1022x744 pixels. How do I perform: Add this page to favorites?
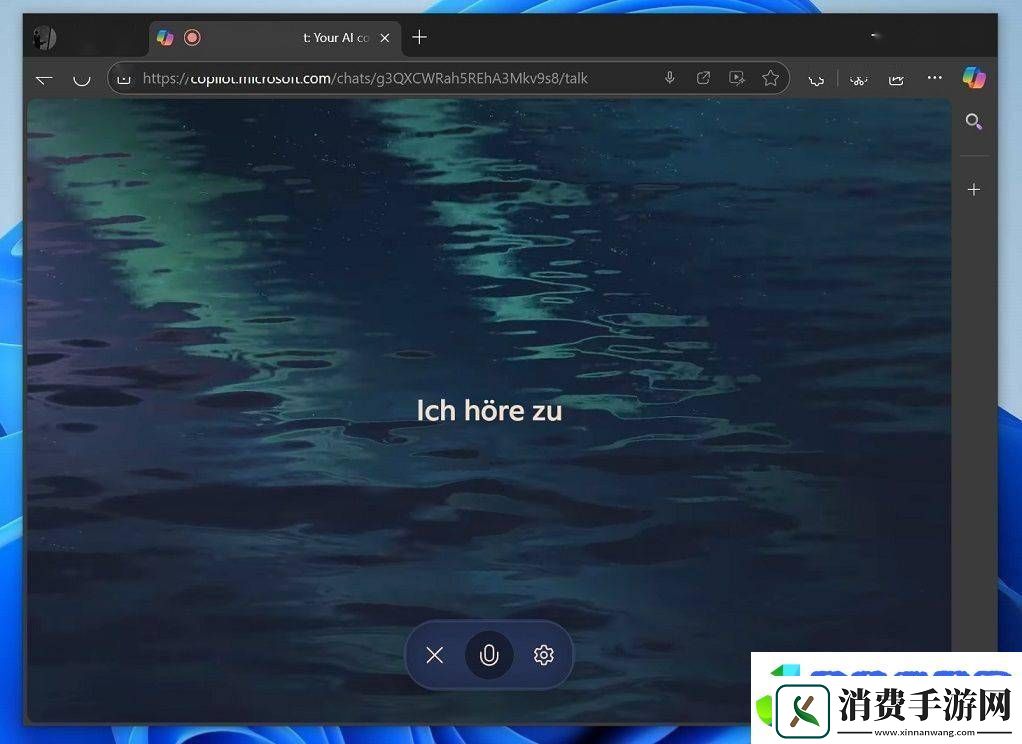(770, 78)
